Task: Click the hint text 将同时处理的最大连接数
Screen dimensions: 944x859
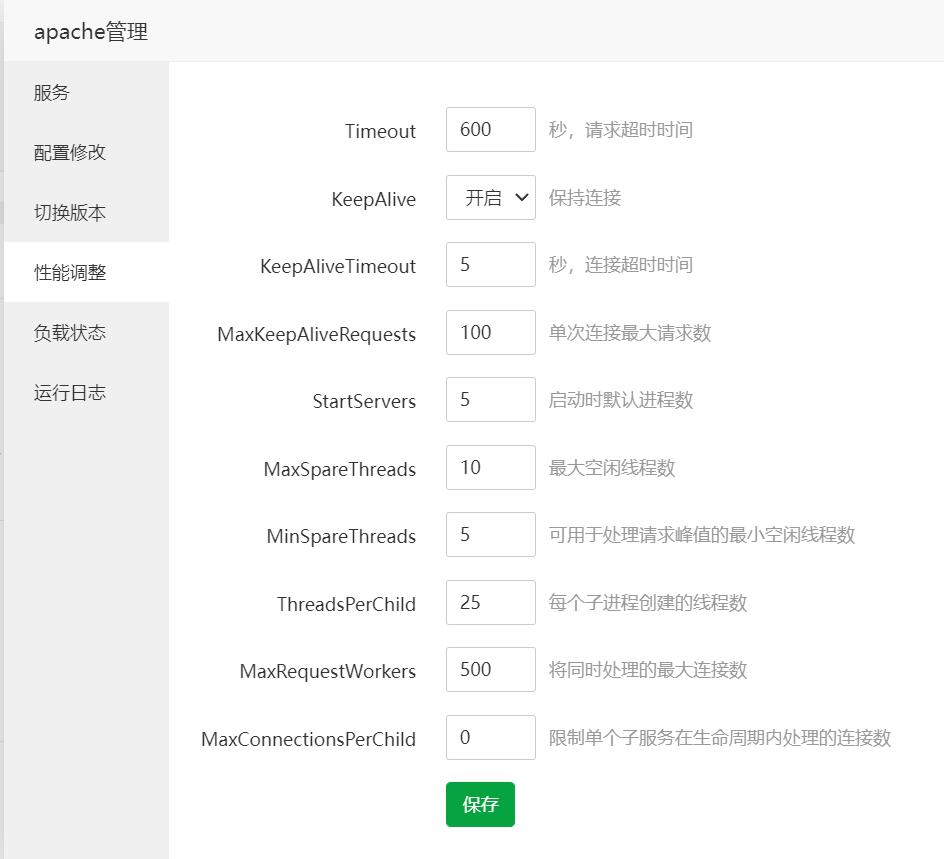Action: (x=648, y=669)
